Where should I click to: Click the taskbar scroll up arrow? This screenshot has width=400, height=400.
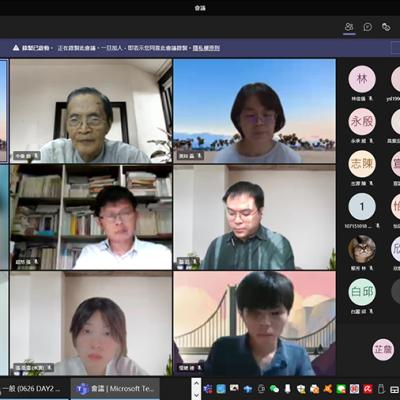(197, 383)
